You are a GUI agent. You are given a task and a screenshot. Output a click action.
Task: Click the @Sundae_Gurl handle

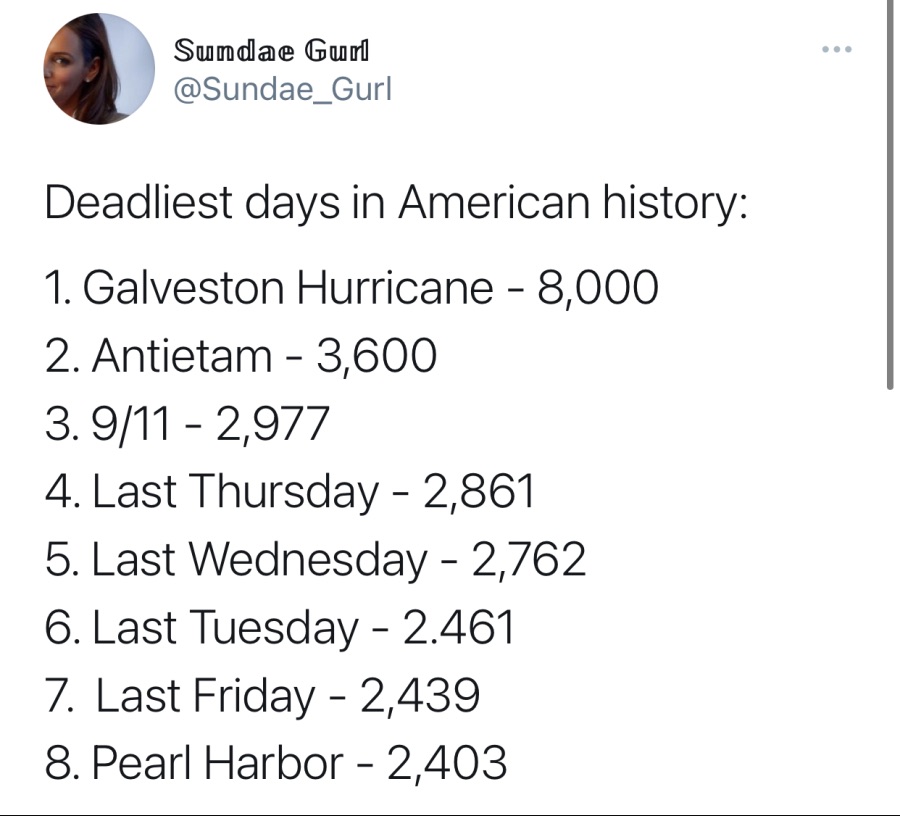coord(282,89)
